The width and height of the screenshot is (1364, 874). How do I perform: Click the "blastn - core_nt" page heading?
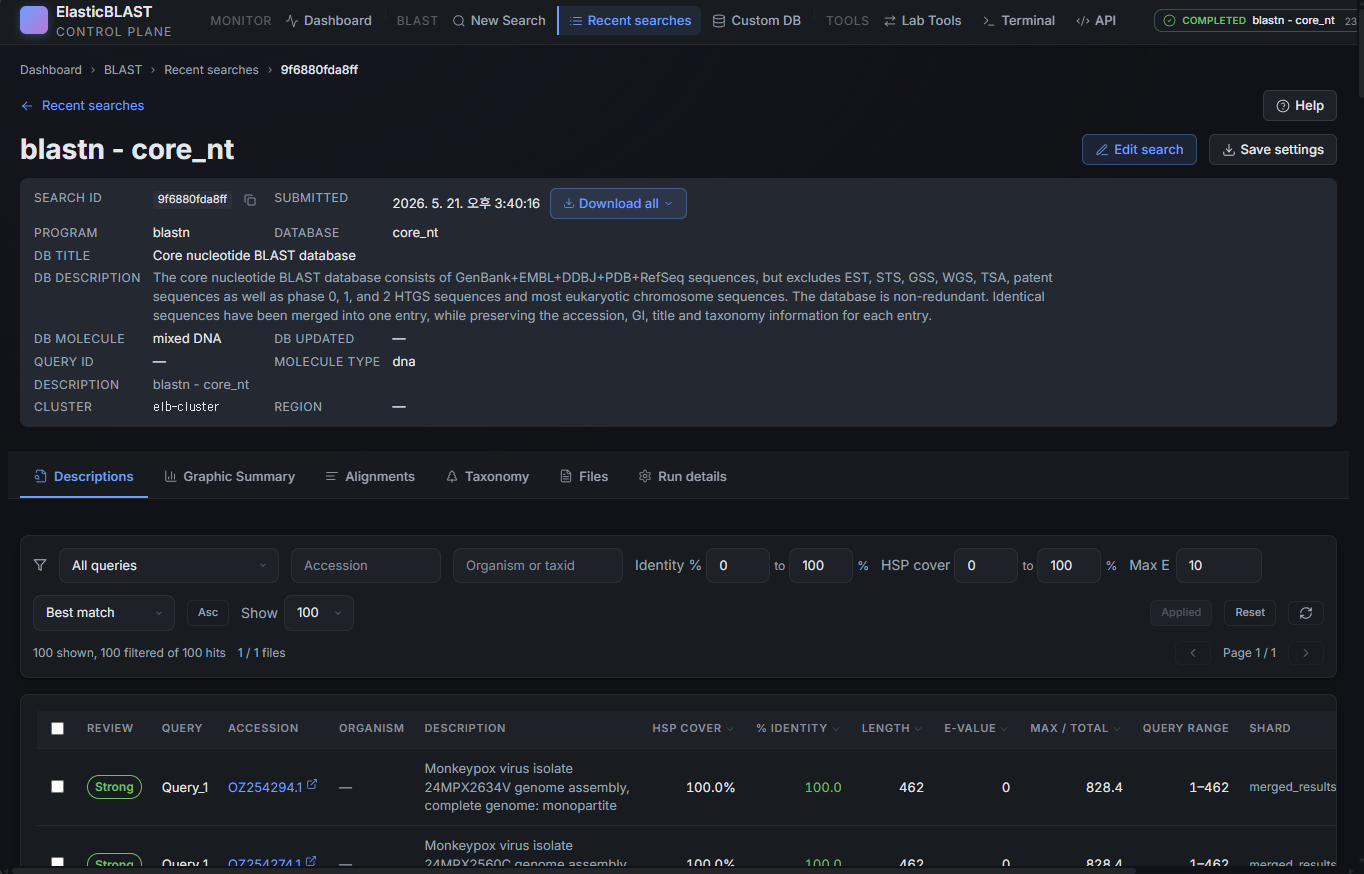coord(127,150)
